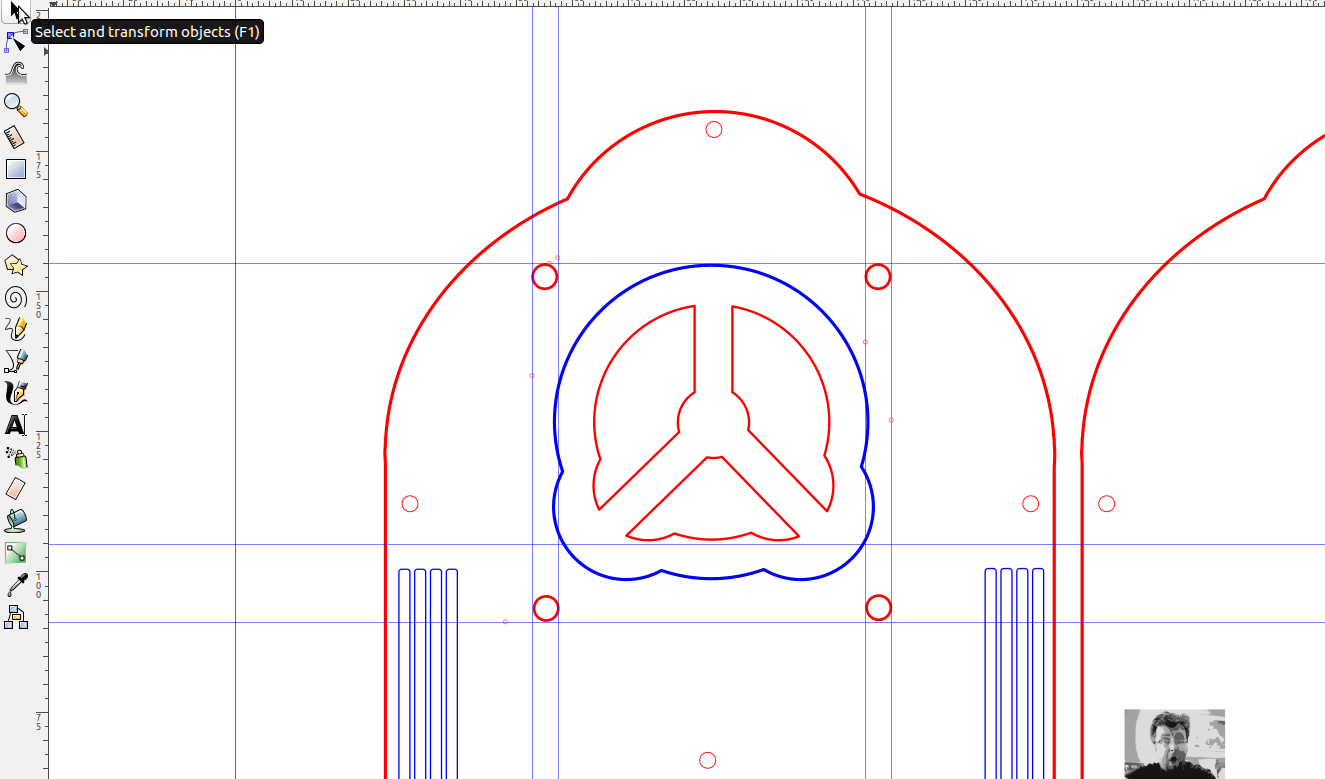Screen dimensions: 1325x779
Task: Select the Text tool
Action: point(16,425)
